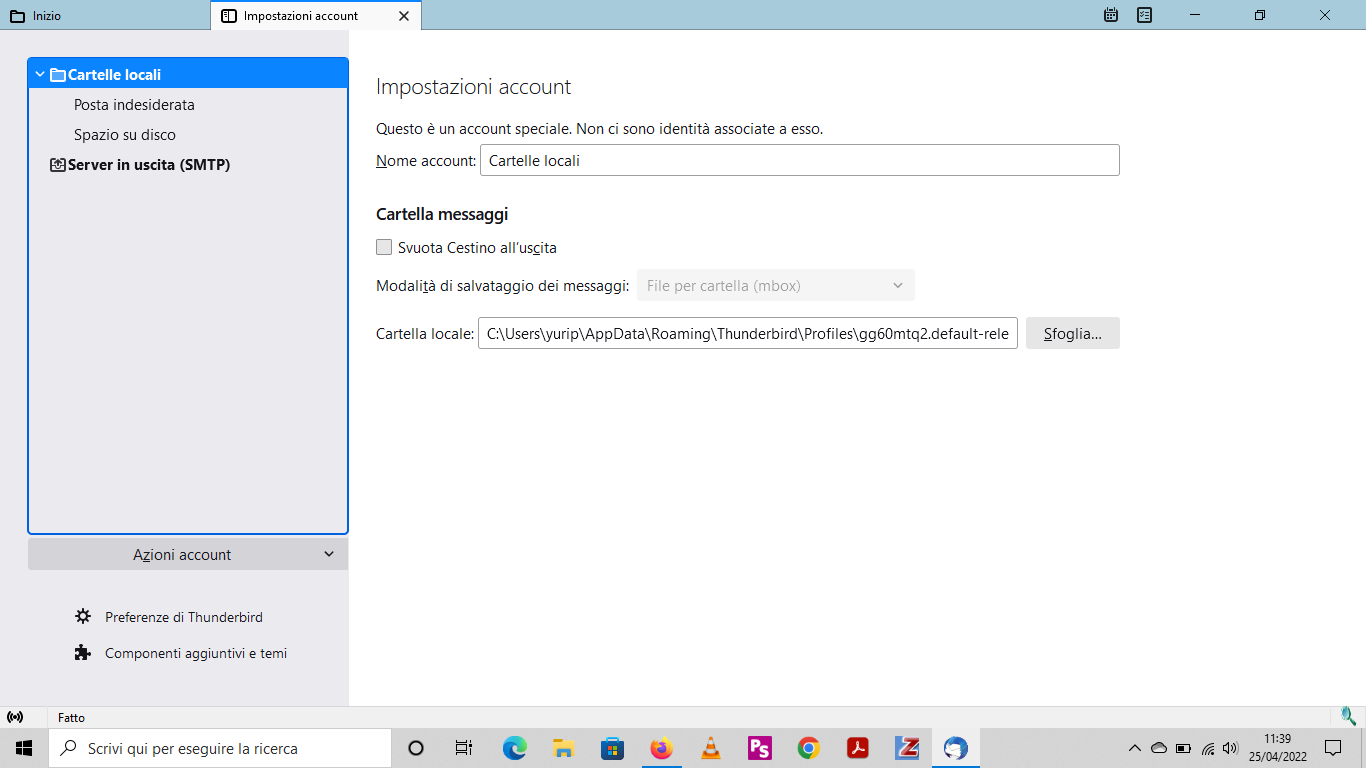Open Microsoft Store from the taskbar
The image size is (1366, 768).
(x=613, y=748)
